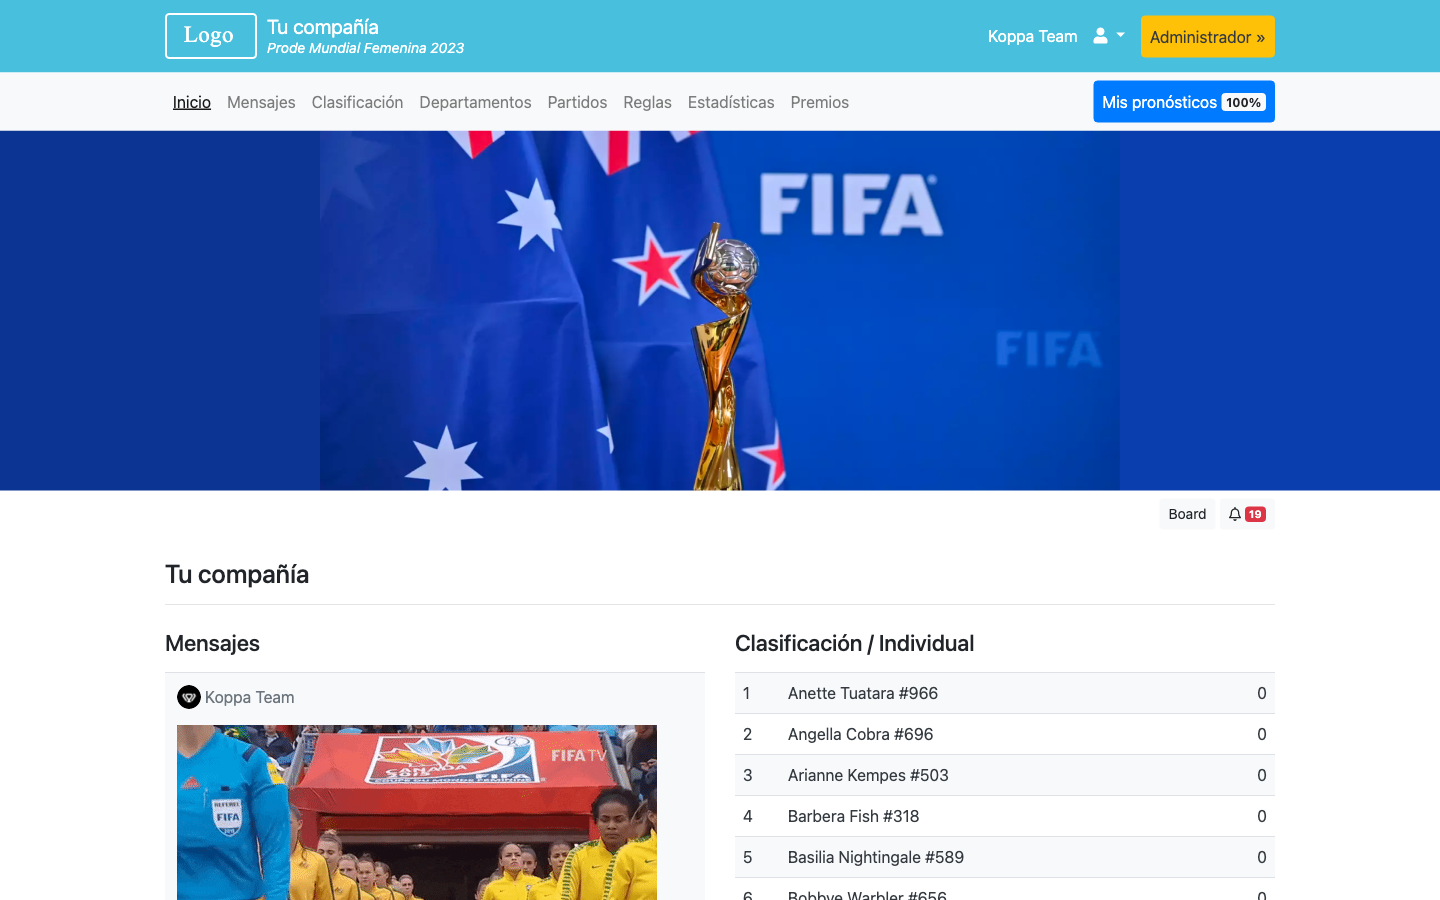Open the message photo of players

417,812
